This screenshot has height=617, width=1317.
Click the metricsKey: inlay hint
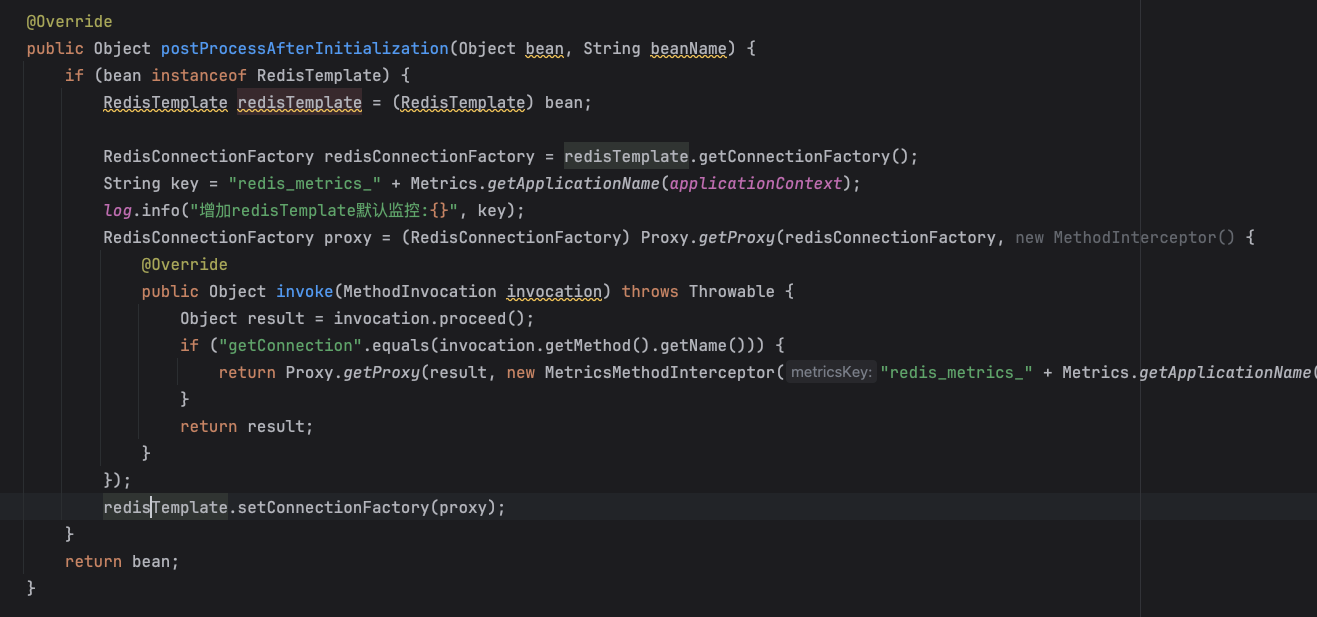pos(831,372)
